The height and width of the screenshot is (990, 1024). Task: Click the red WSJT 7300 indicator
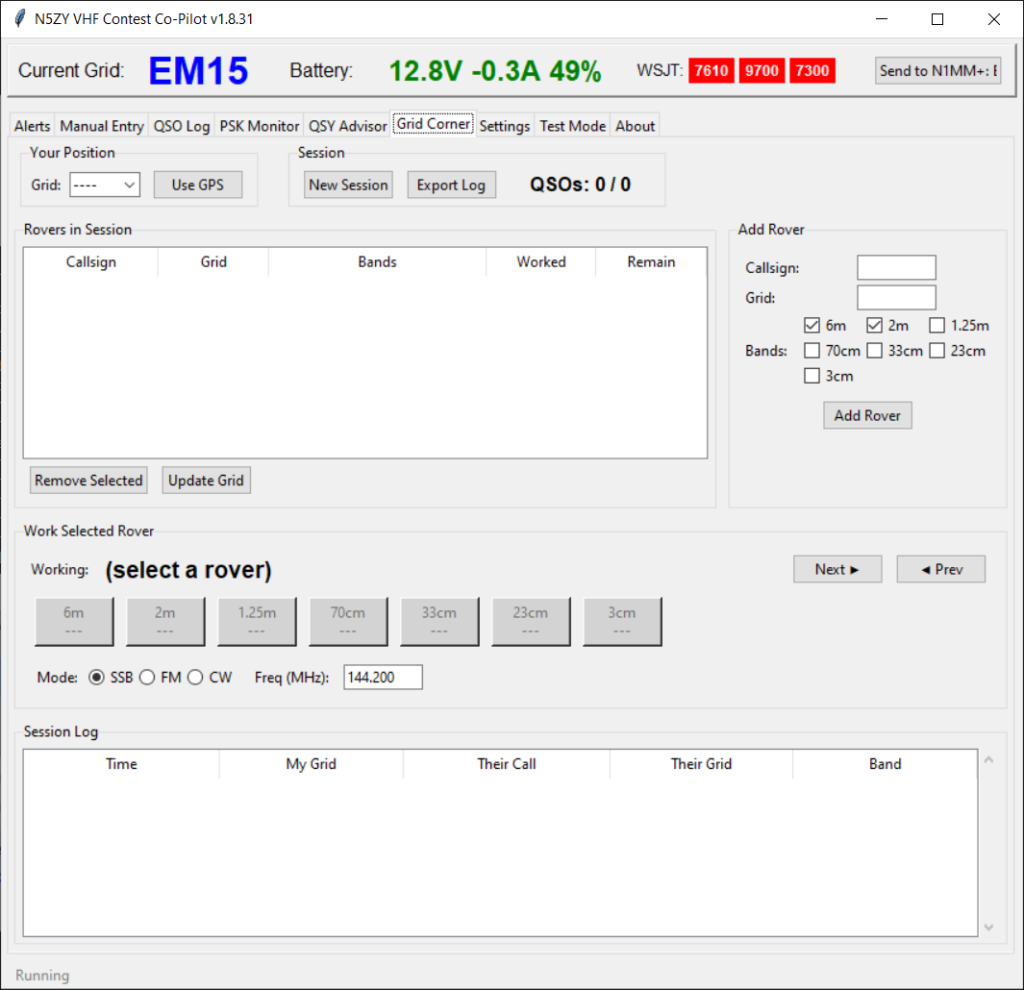pos(811,71)
